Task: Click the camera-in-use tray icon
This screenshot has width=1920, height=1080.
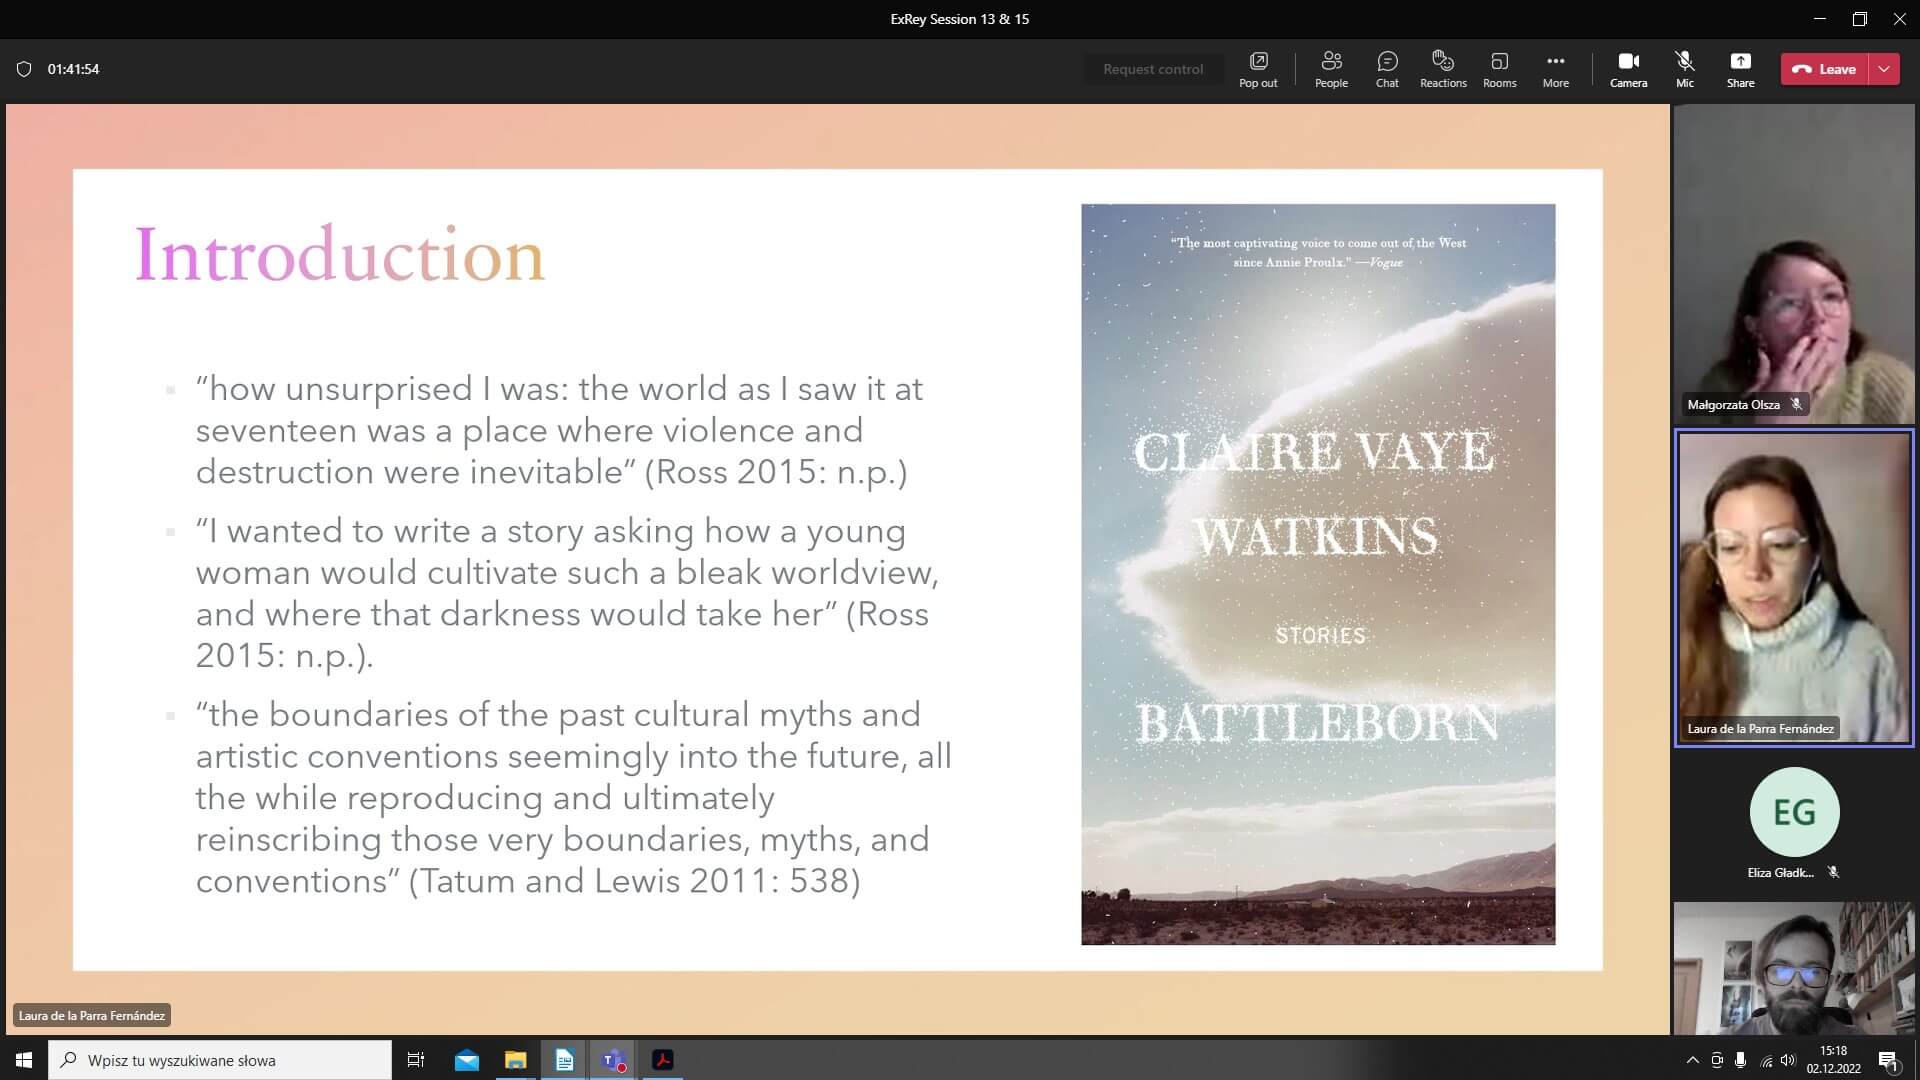Action: tap(1717, 1060)
